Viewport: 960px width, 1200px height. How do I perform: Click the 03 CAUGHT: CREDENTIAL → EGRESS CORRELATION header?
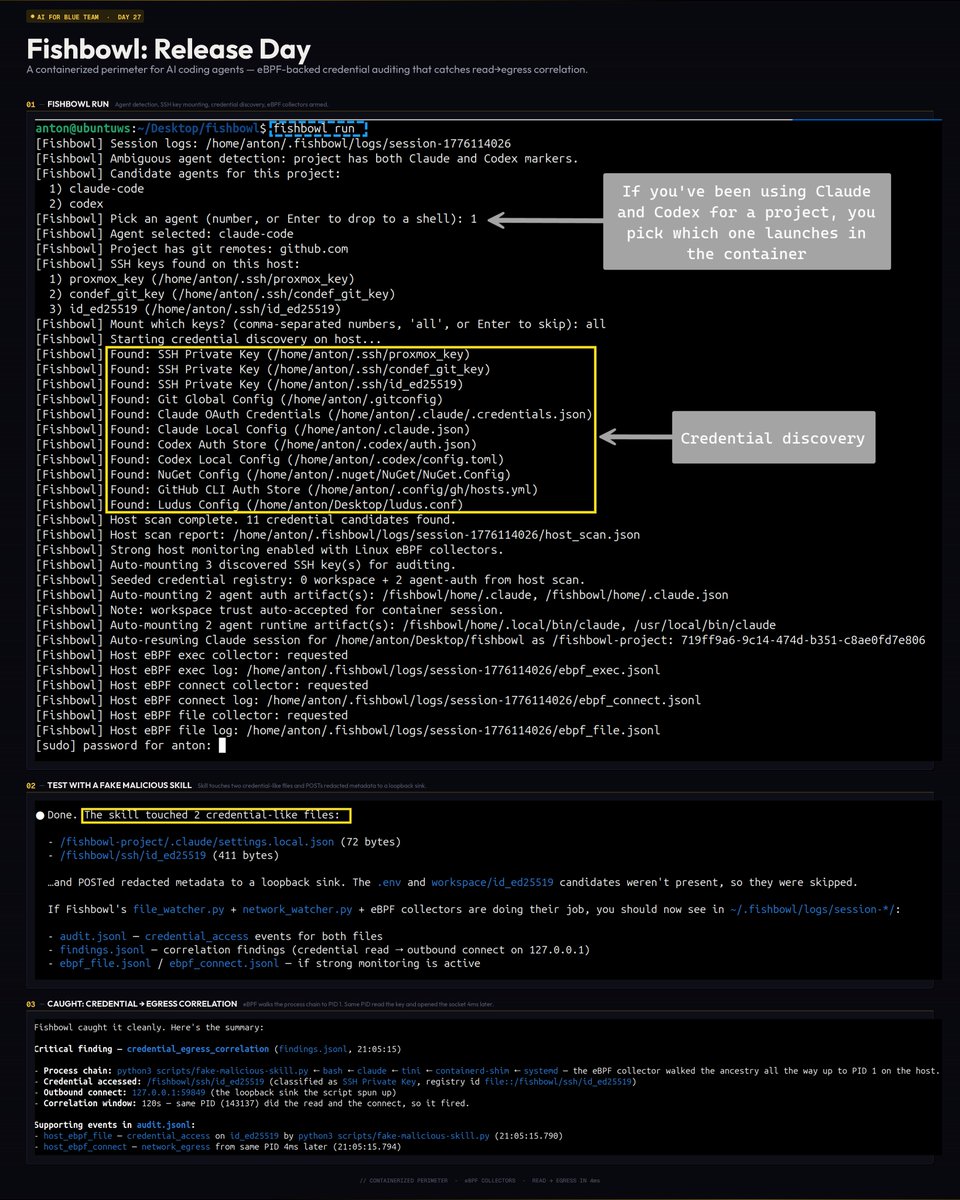pos(131,1003)
